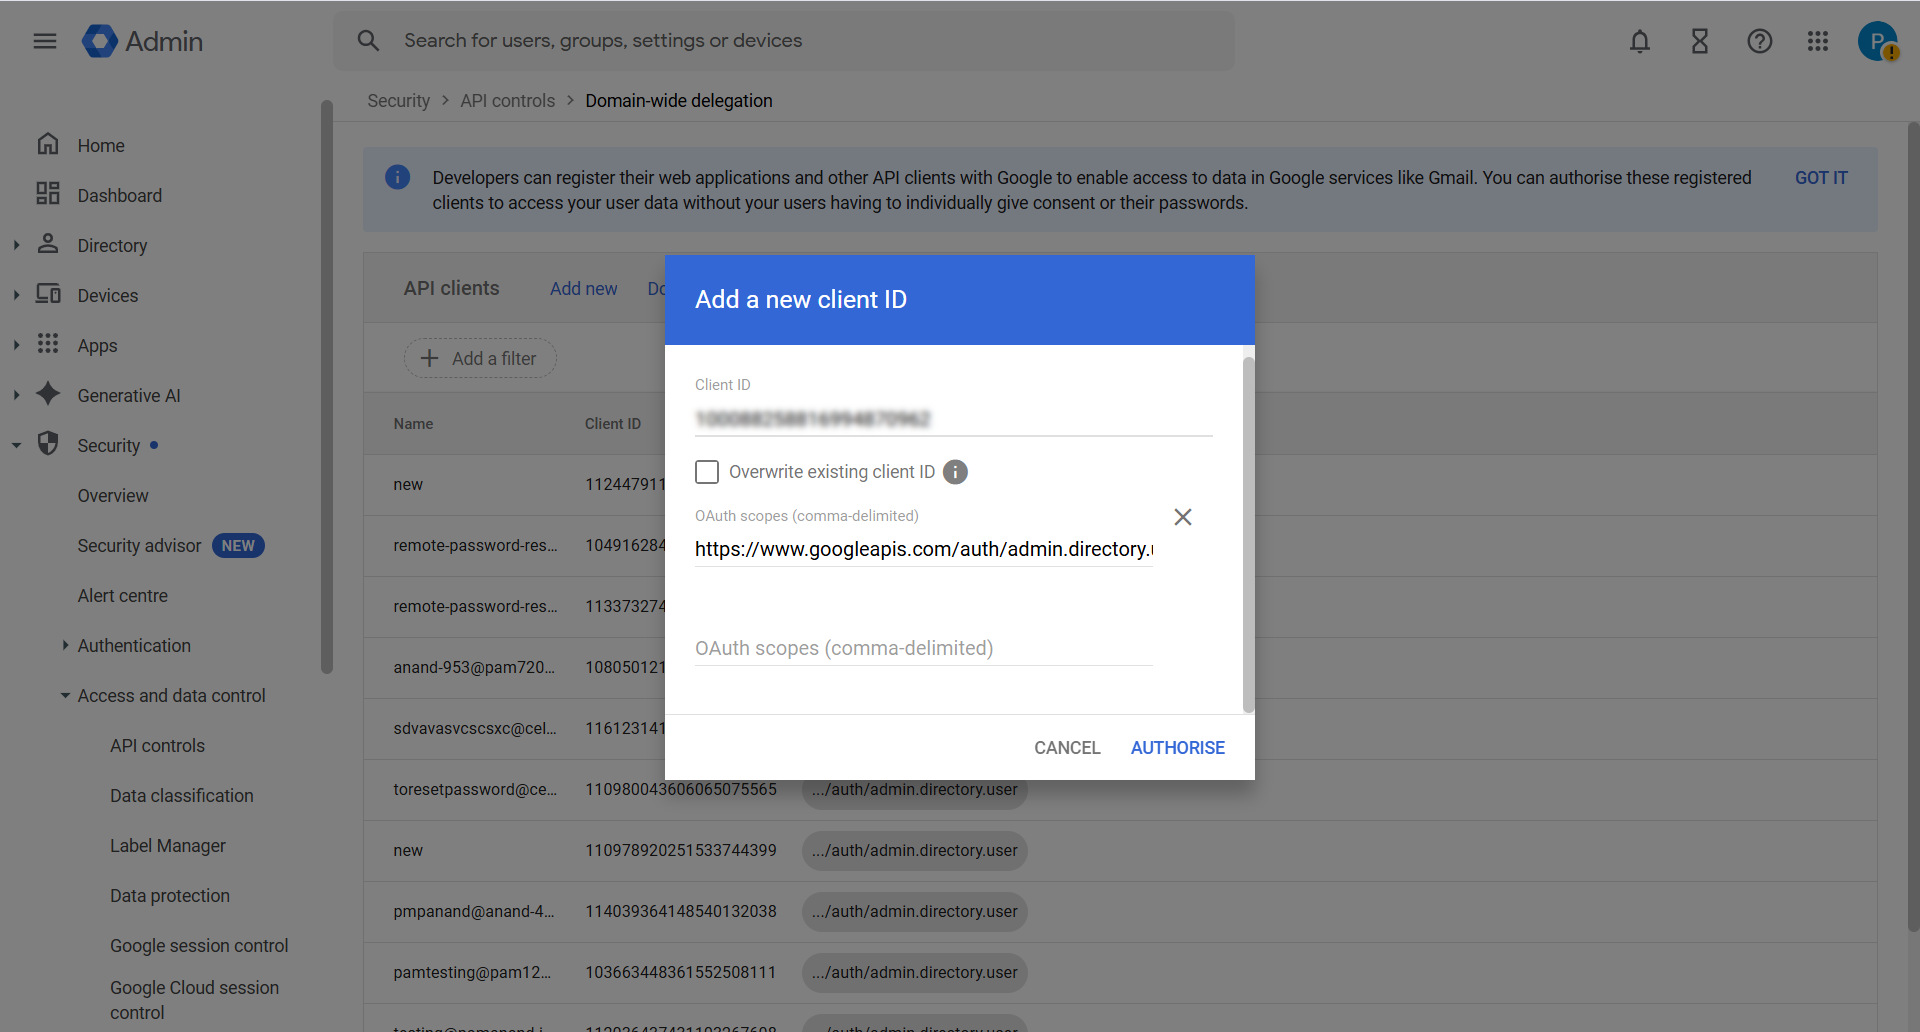Open the notifications bell

(1639, 41)
